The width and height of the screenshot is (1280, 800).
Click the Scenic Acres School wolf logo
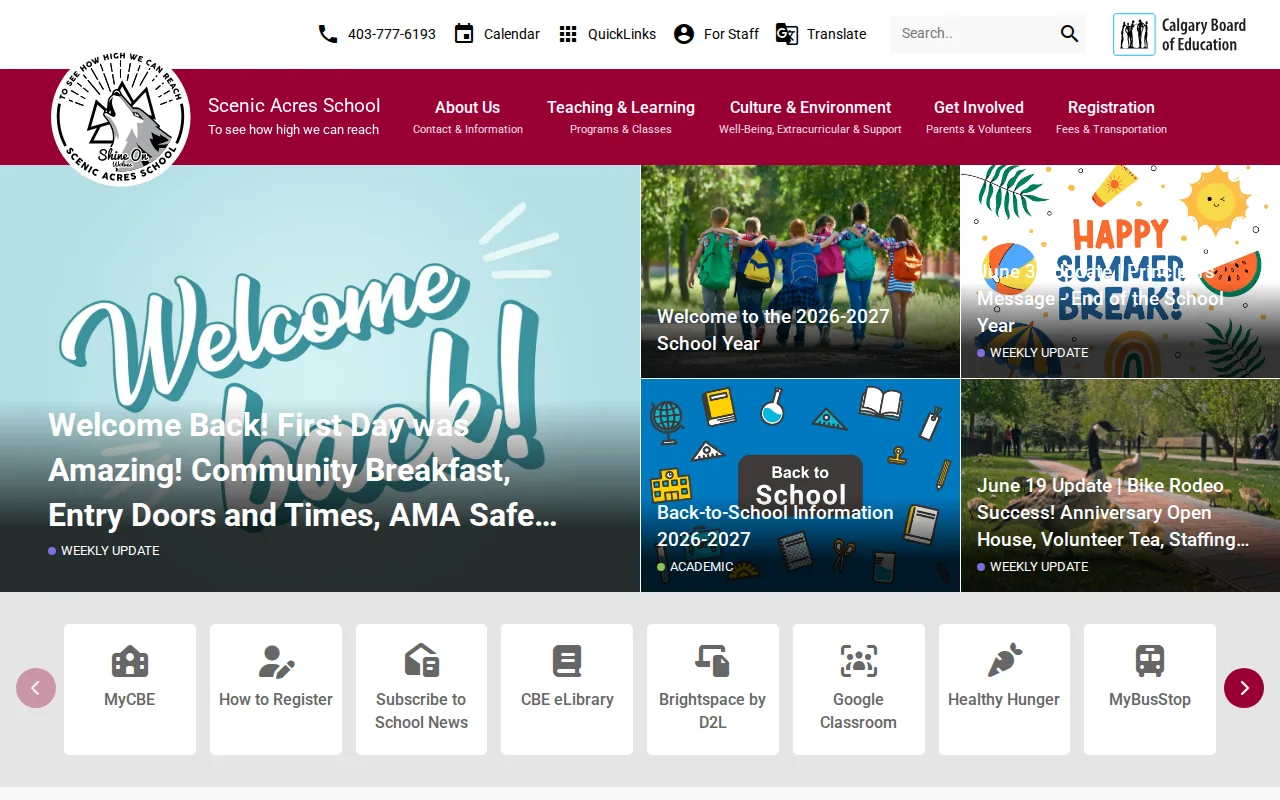click(120, 118)
